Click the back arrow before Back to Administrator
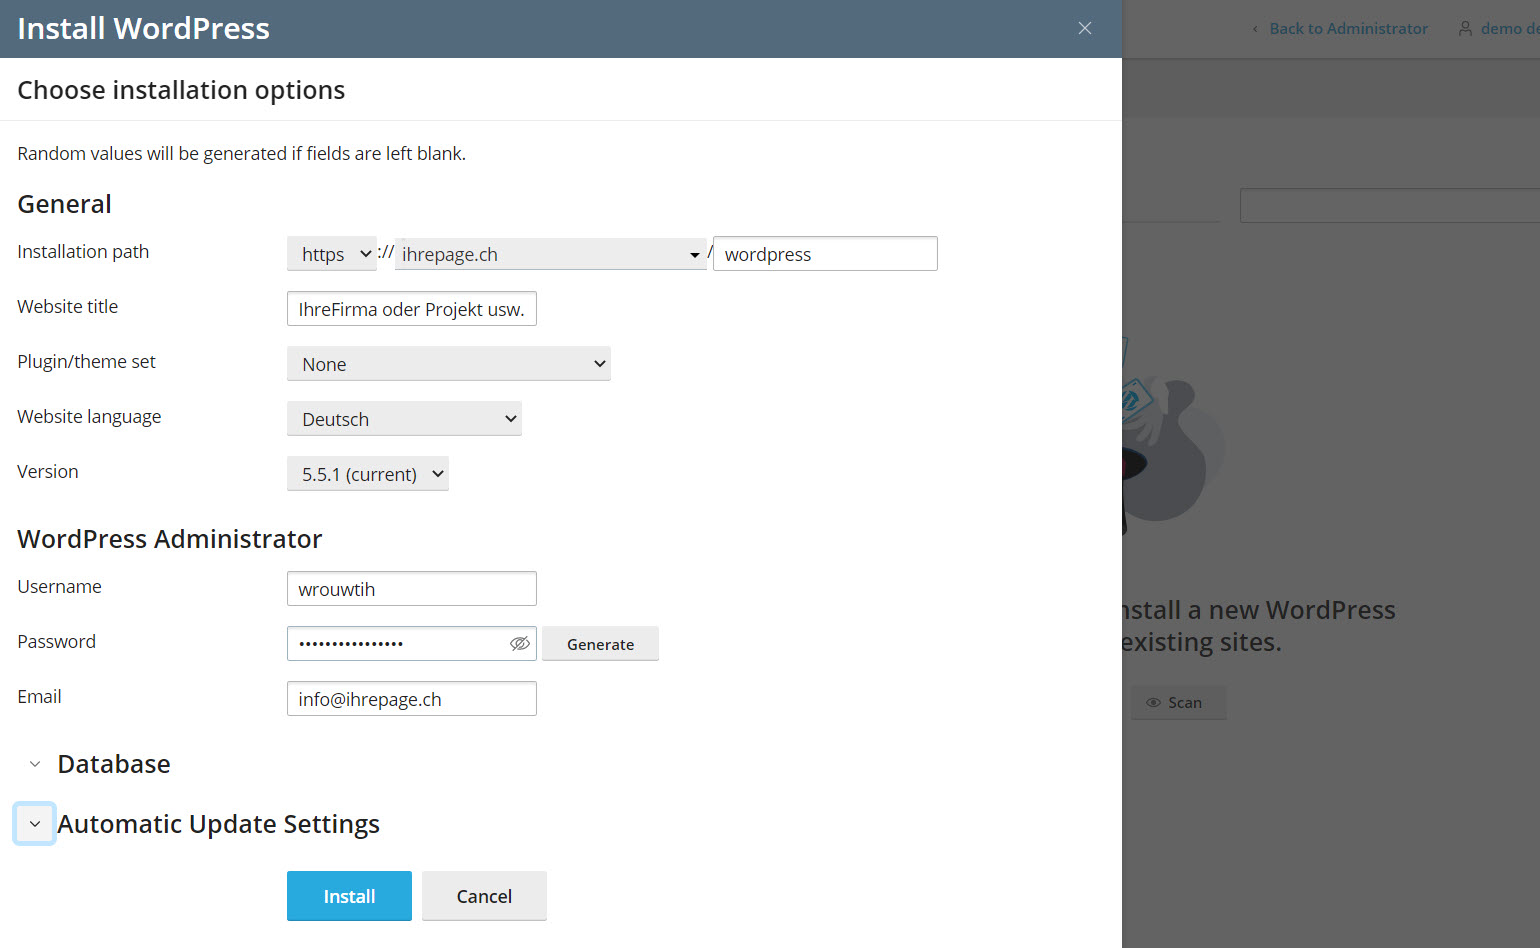1540x948 pixels. tap(1255, 28)
